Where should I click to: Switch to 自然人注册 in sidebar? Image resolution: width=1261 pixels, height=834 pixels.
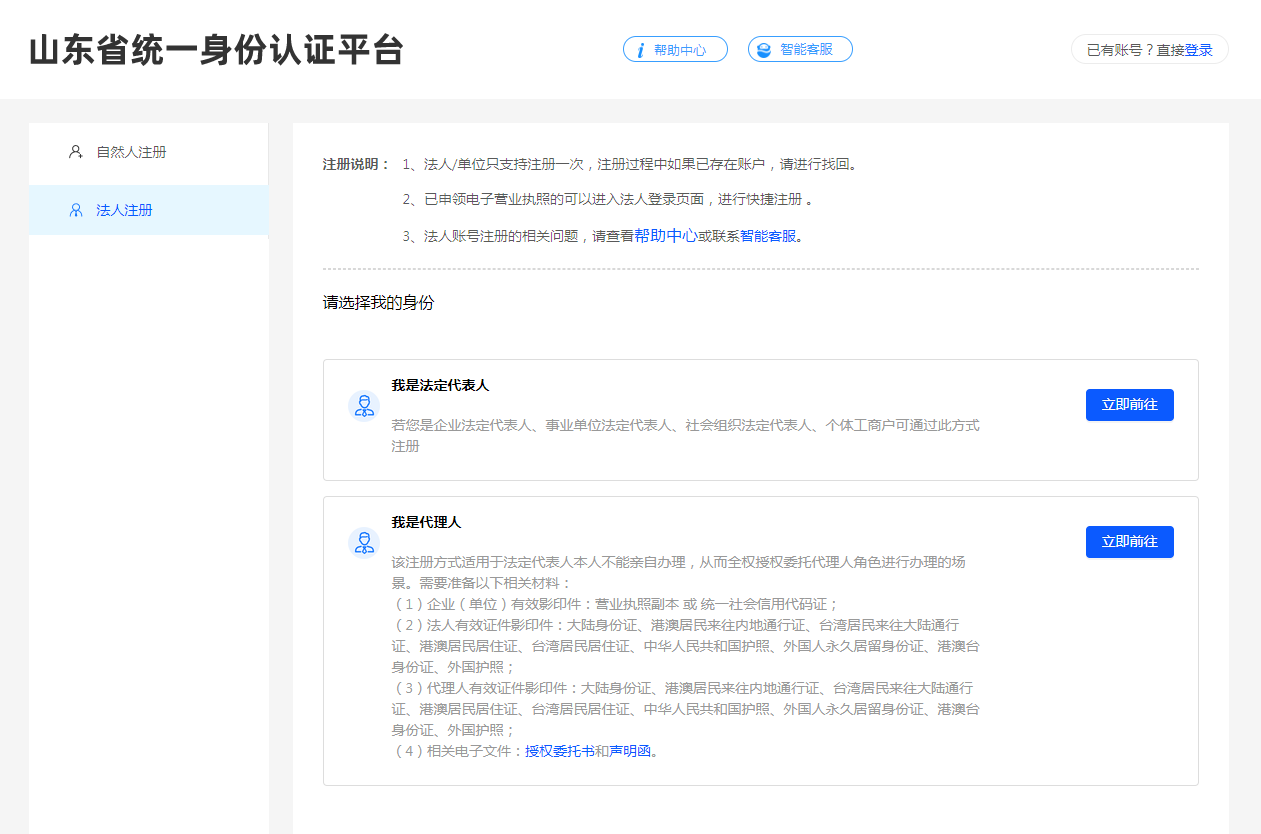coord(149,152)
